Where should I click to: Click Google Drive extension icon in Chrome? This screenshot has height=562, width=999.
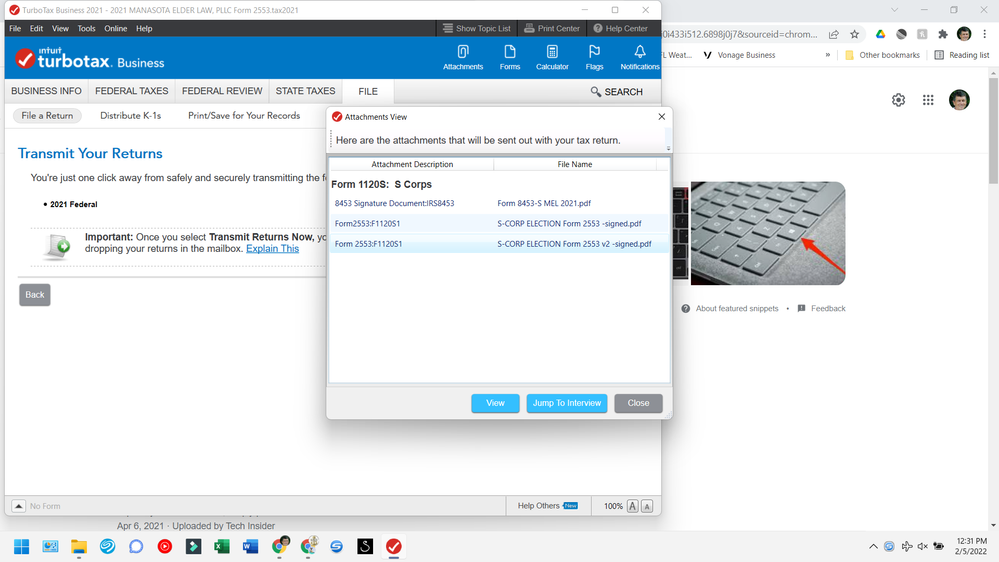(x=880, y=34)
